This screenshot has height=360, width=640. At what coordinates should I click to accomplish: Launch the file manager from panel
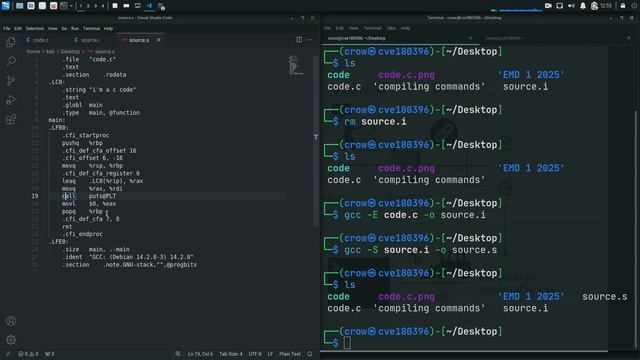31,6
